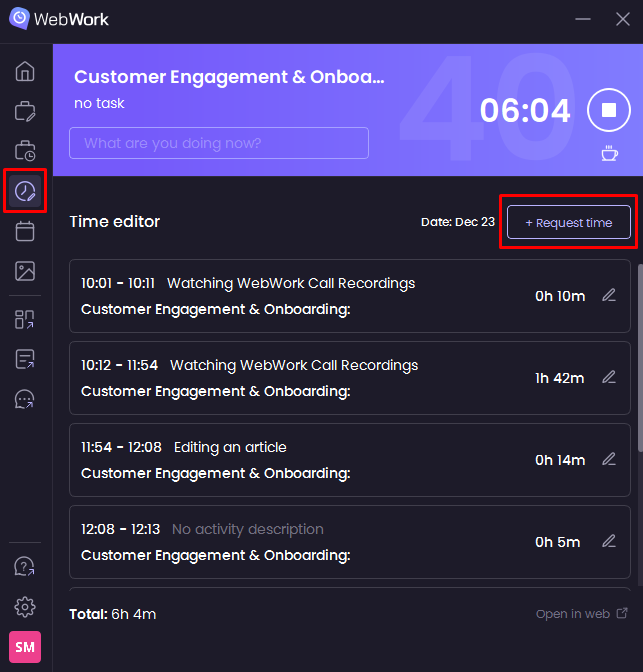Screen dimensions: 643x672
Task: Edit the 1h 42m time entry
Action: click(609, 378)
